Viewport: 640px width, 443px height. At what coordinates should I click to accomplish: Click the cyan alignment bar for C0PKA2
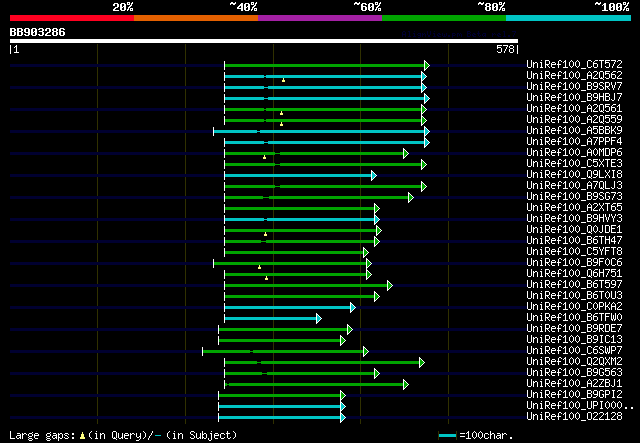tap(287, 307)
